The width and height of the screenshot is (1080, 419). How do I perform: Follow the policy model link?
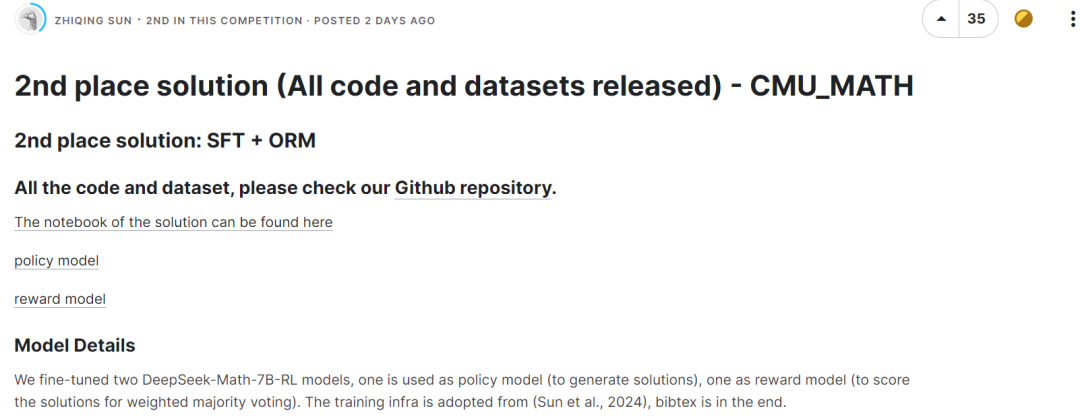pos(56,260)
